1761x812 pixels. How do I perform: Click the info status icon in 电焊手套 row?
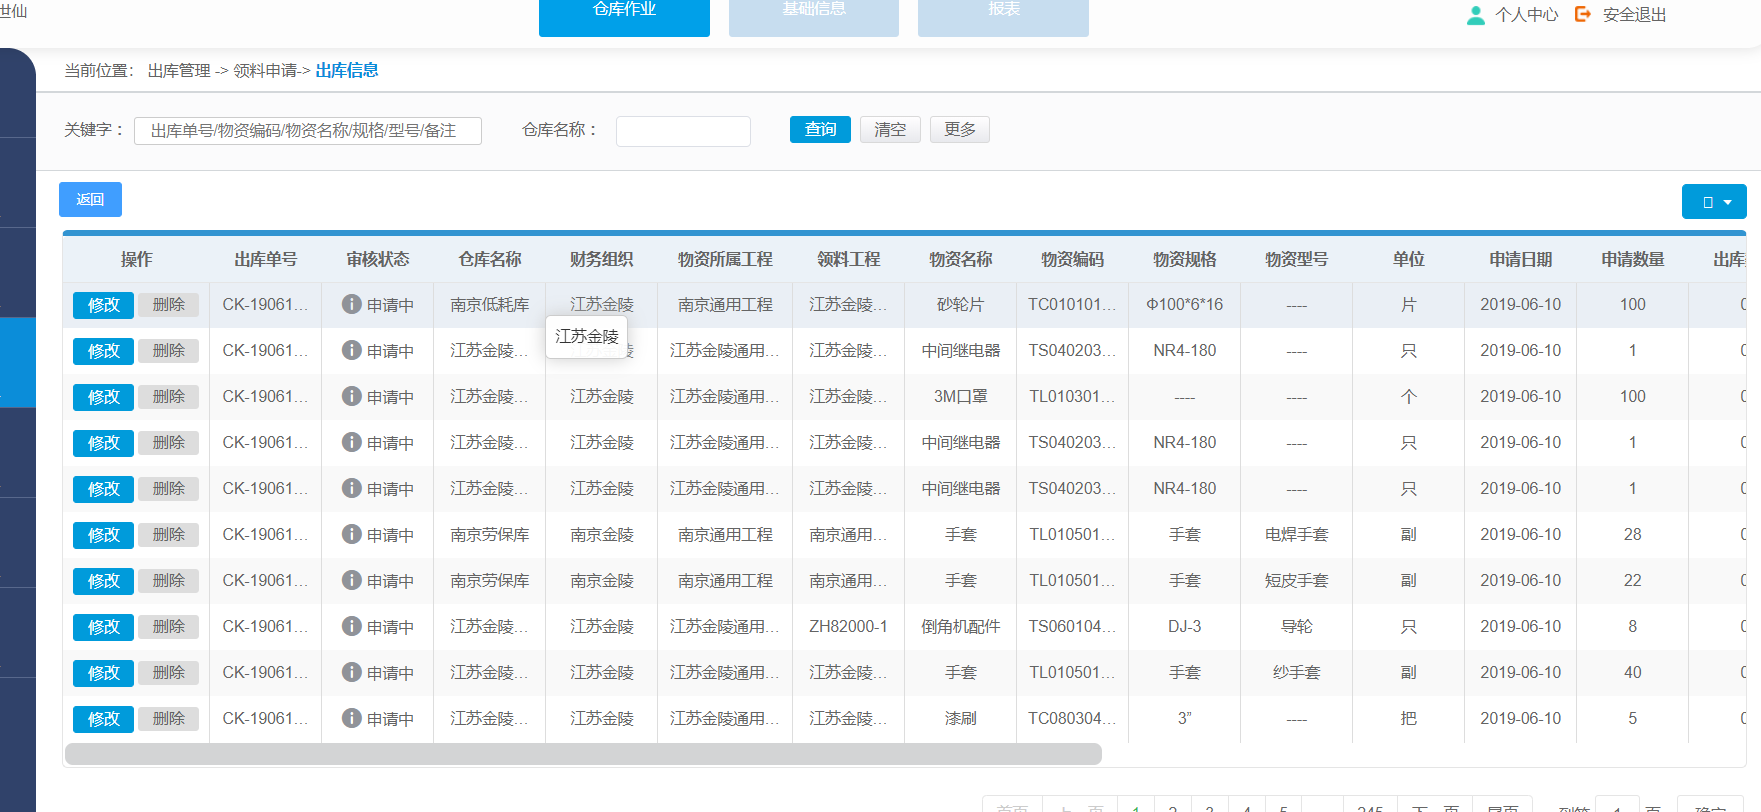click(x=351, y=534)
